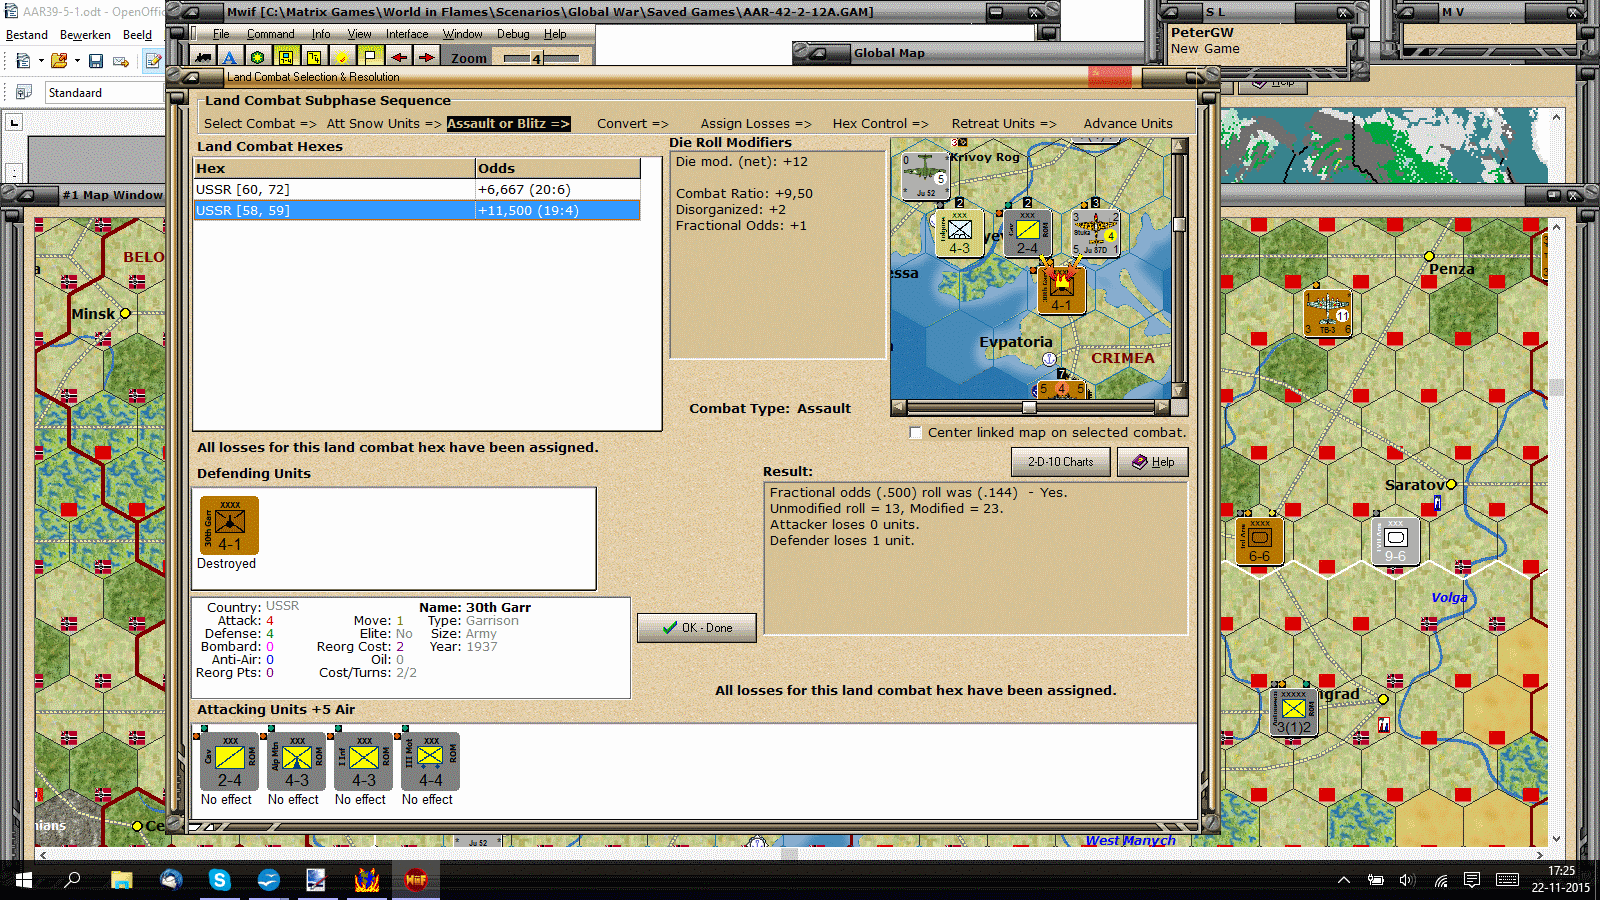Click the Att Snow Units subphase label
Screen dimensions: 1600x900
click(384, 124)
